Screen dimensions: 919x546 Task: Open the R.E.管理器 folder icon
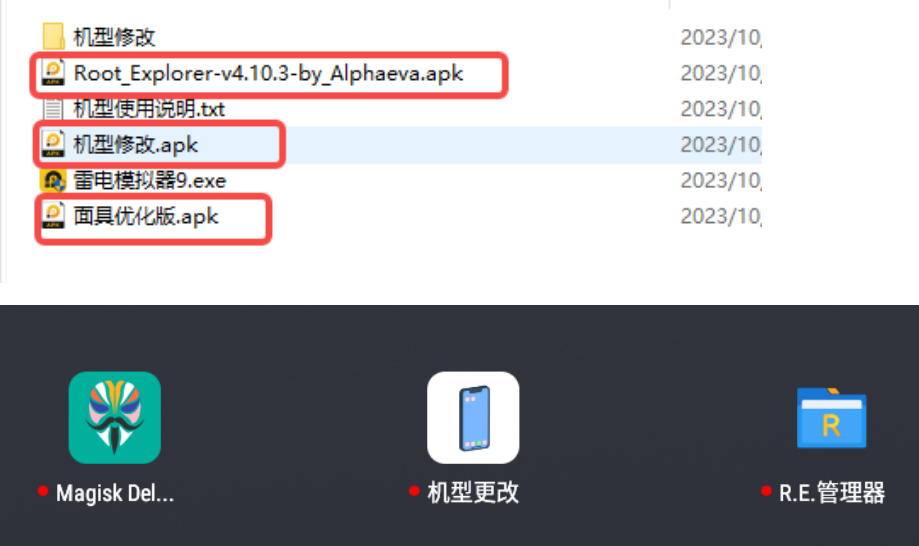pos(832,418)
